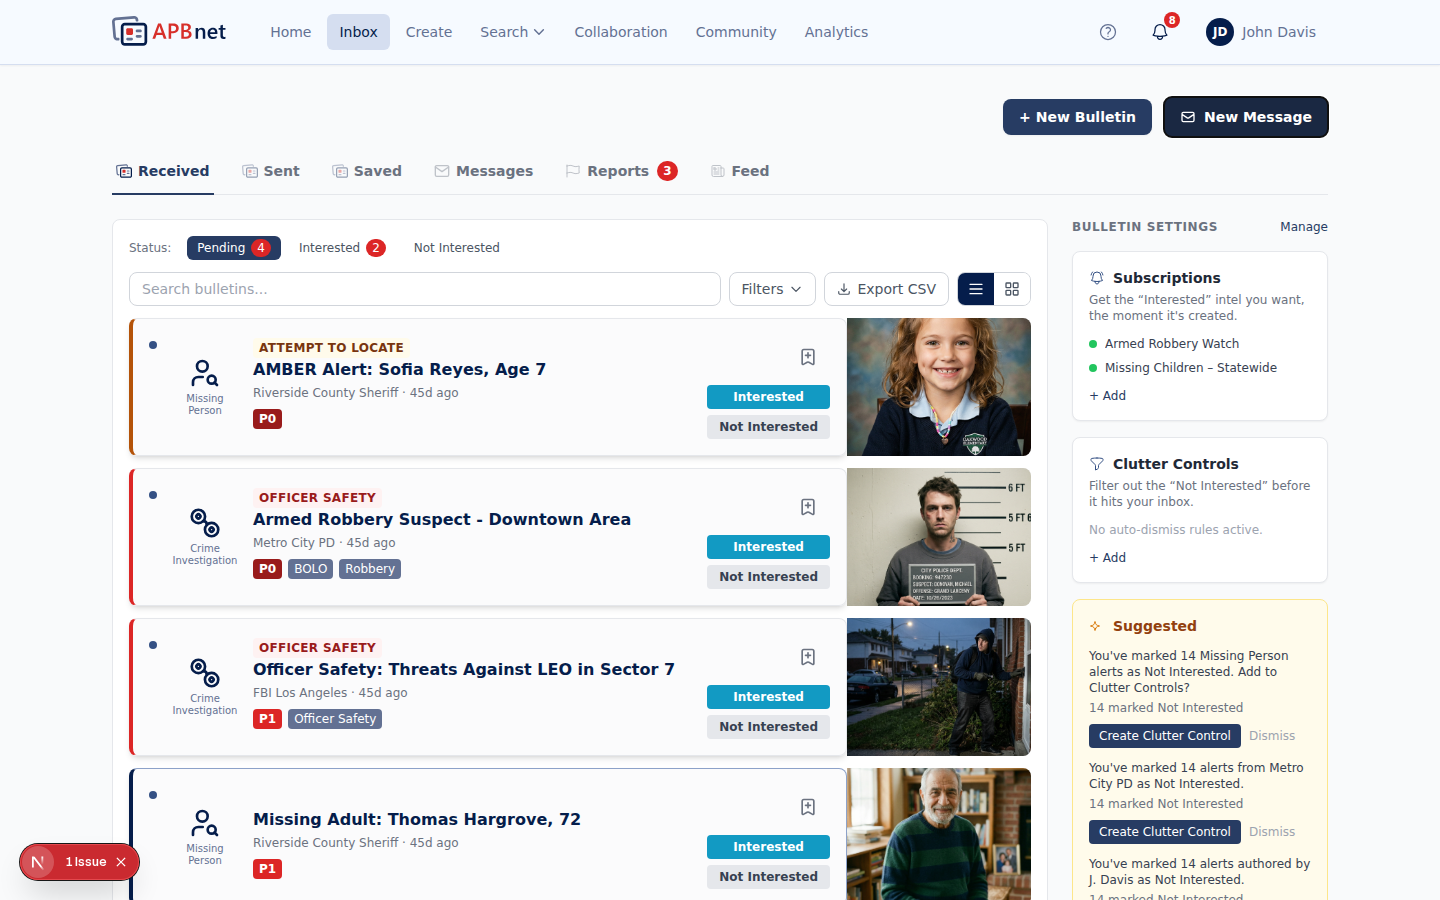Switch to grid view layout
Viewport: 1440px width, 900px height.
click(1012, 289)
